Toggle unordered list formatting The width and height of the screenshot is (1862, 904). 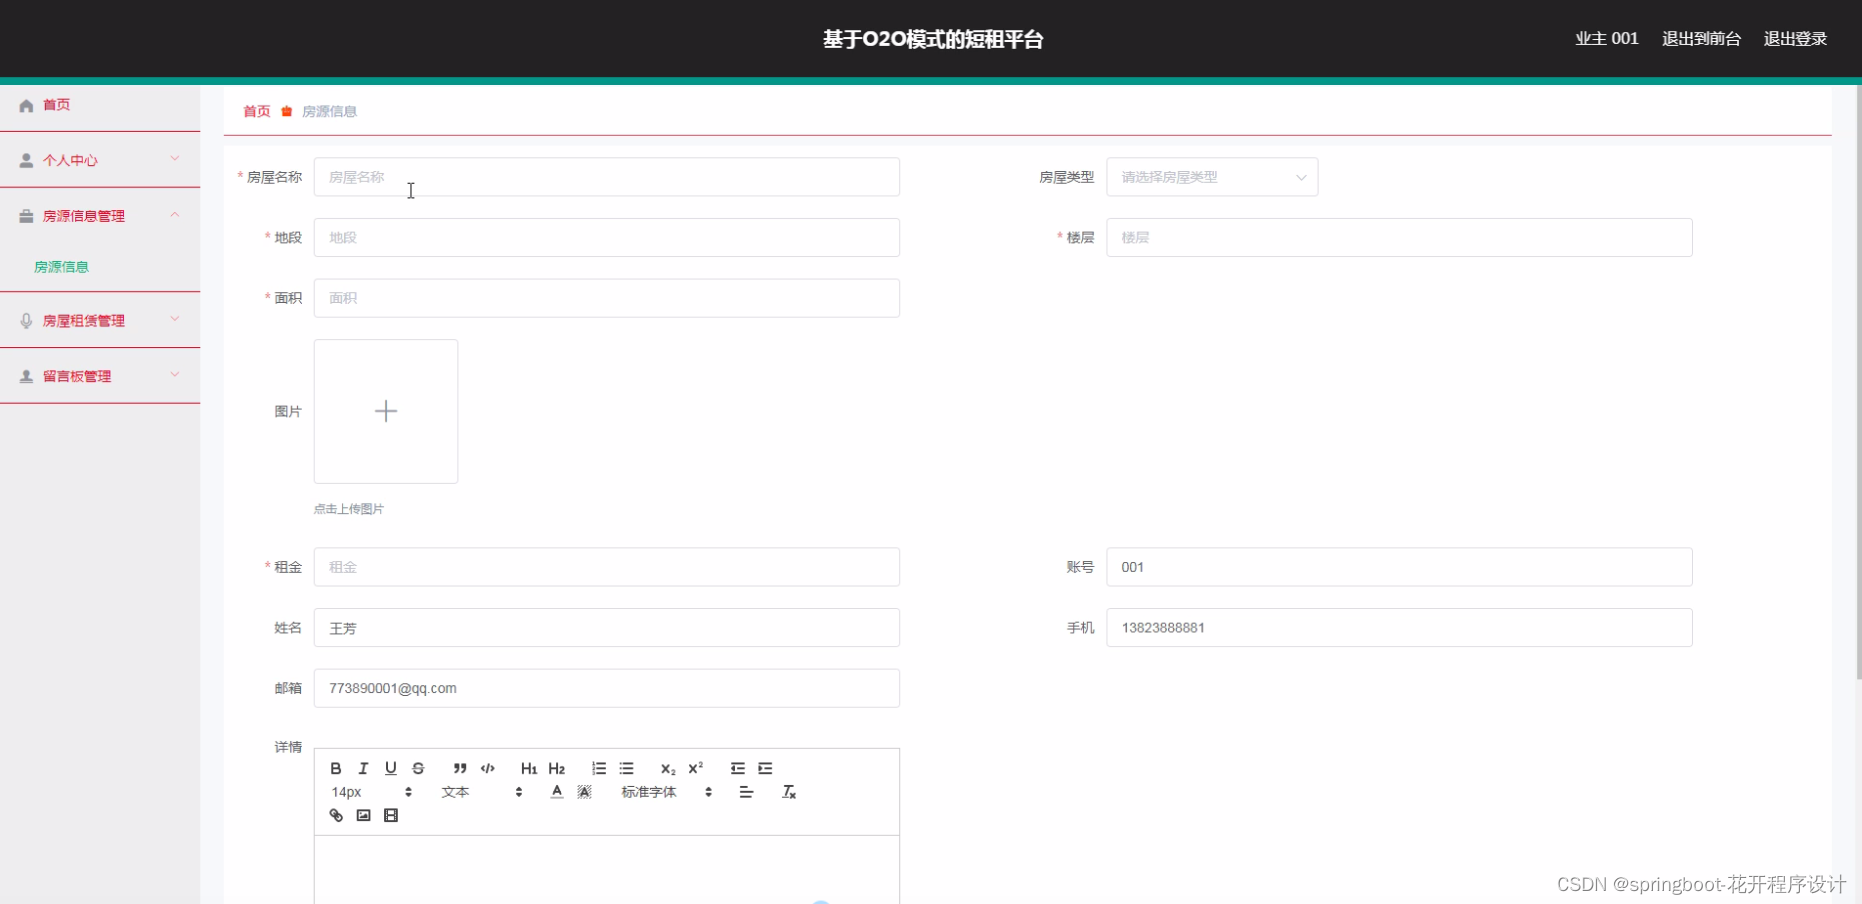point(627,768)
